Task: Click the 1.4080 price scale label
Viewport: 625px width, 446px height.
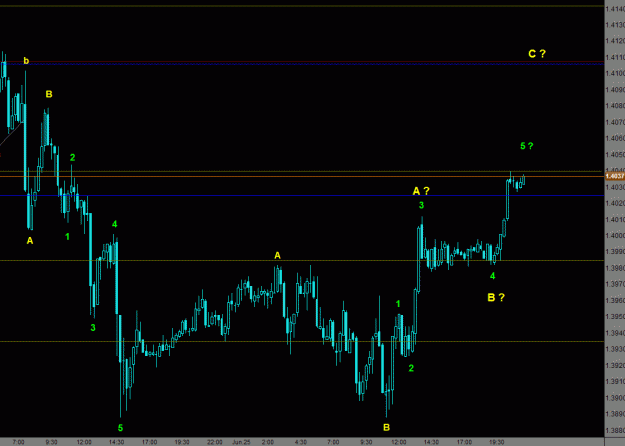Action: 615,106
